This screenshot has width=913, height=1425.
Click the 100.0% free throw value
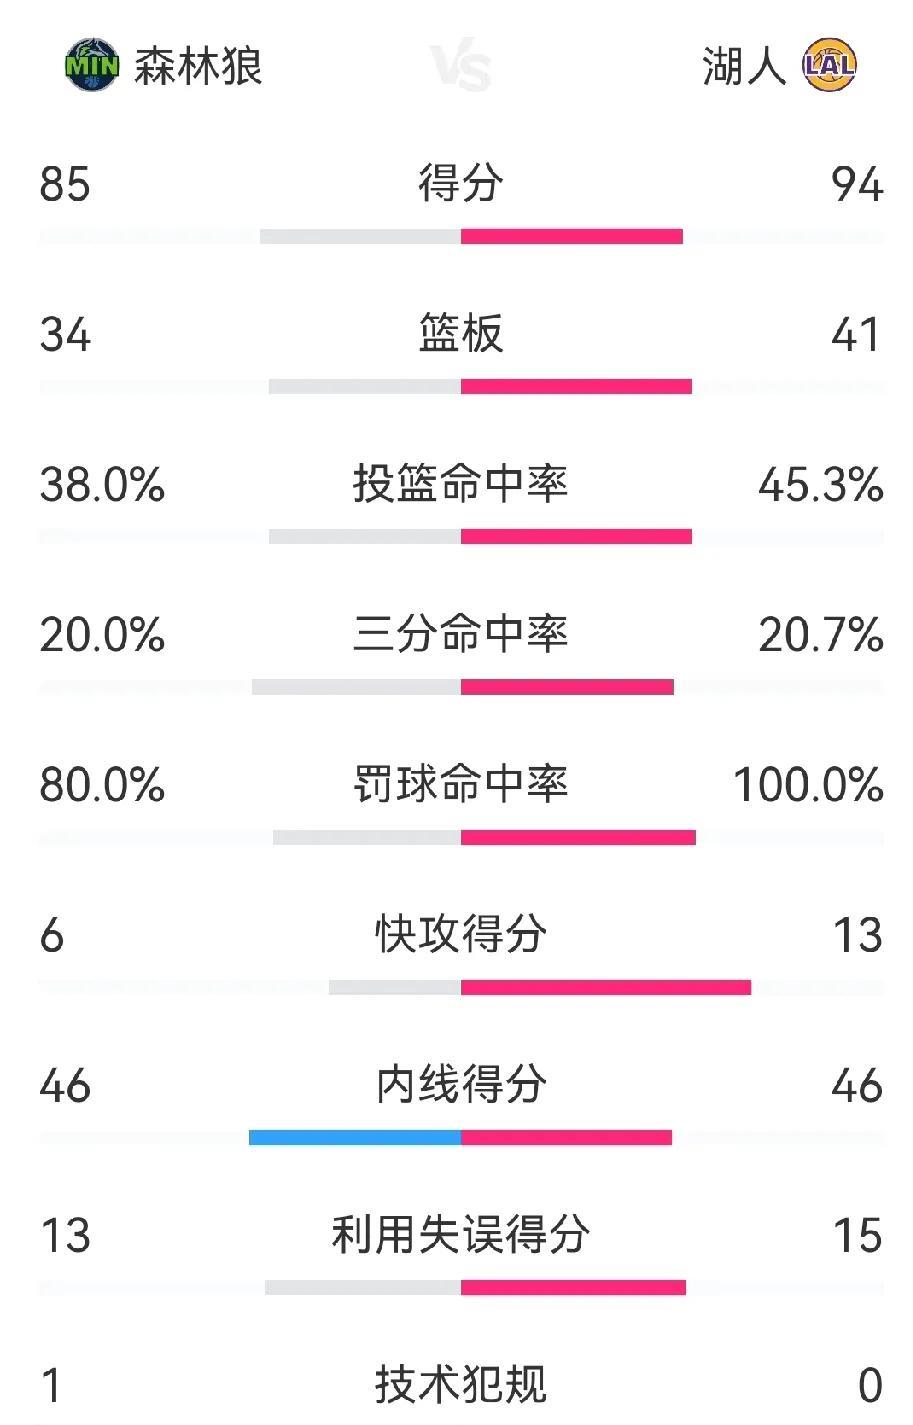point(809,785)
